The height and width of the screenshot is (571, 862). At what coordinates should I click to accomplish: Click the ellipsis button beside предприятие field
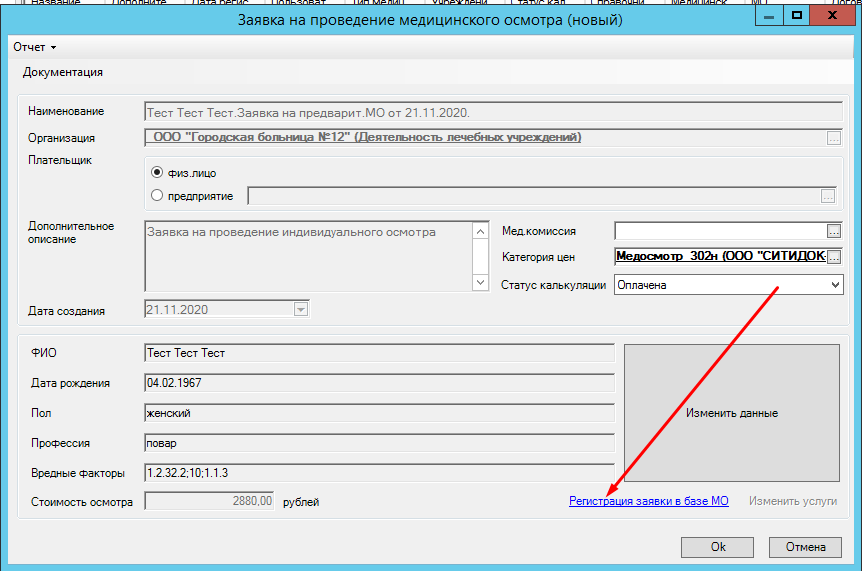pyautogui.click(x=827, y=196)
